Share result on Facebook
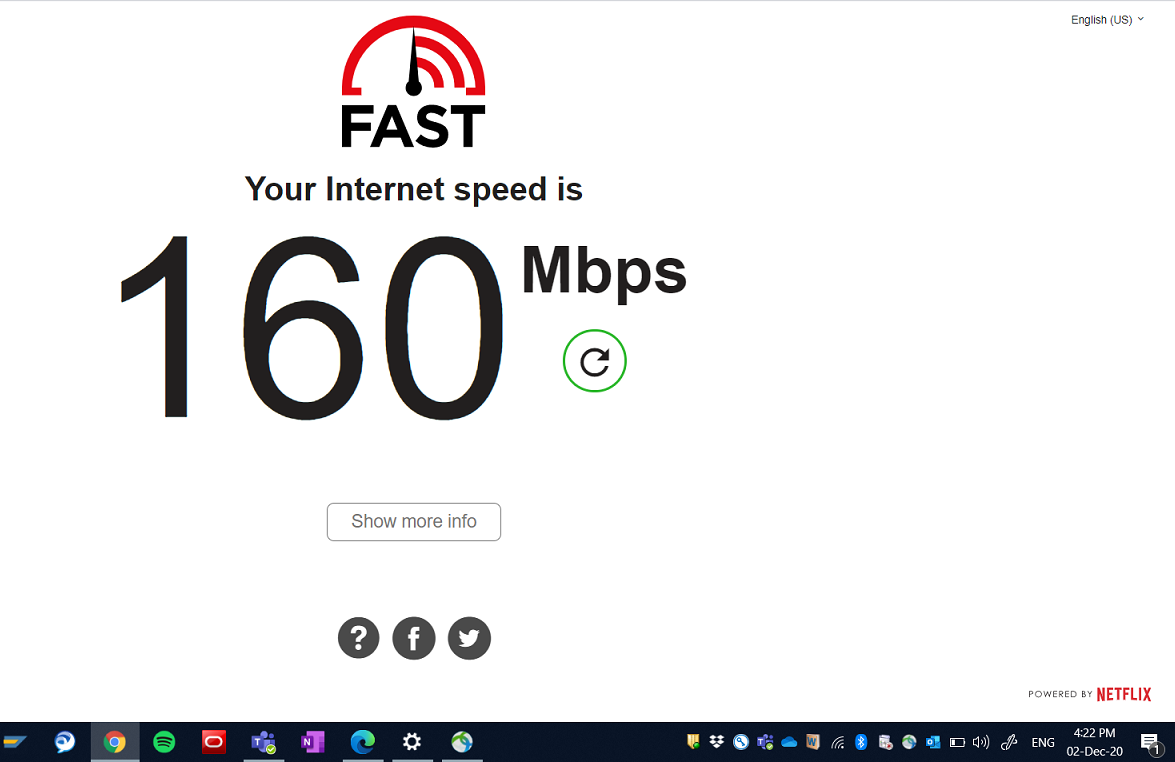 414,638
